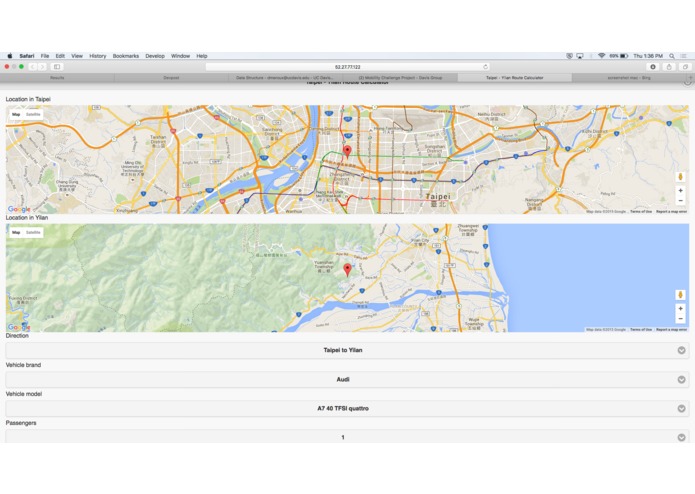The image size is (695, 494).
Task: Show Safari downloads icon
Action: pos(653,66)
